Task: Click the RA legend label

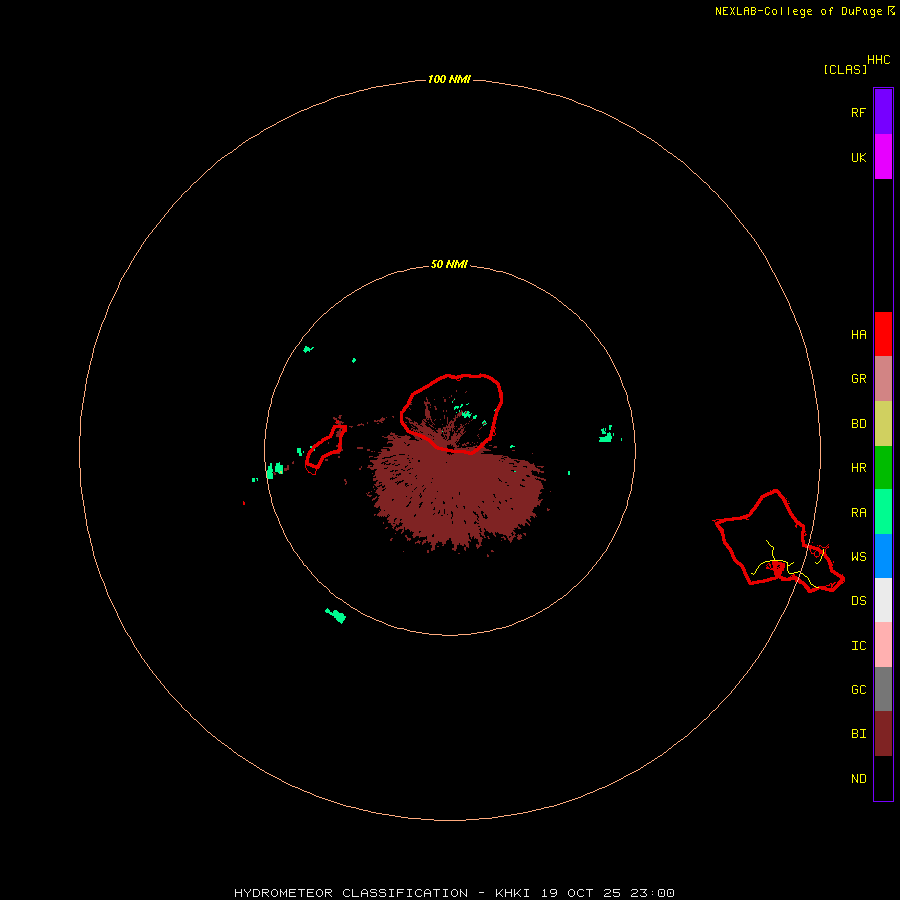Action: [x=858, y=513]
